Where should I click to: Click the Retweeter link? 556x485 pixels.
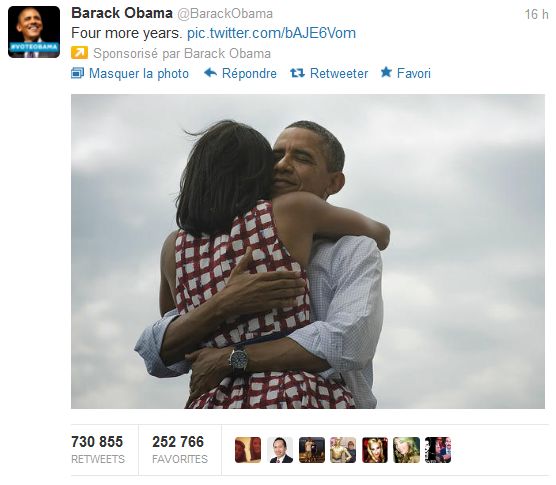pos(339,73)
